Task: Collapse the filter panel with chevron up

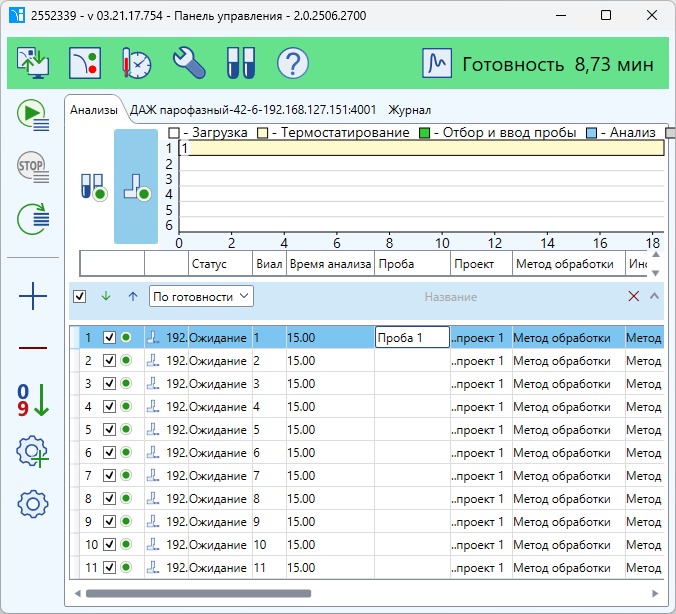Action: click(654, 296)
